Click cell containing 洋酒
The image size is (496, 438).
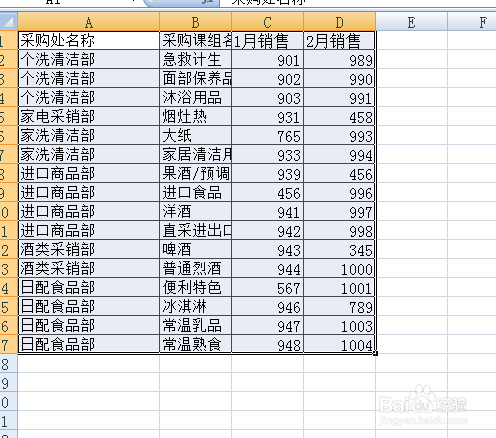point(196,212)
